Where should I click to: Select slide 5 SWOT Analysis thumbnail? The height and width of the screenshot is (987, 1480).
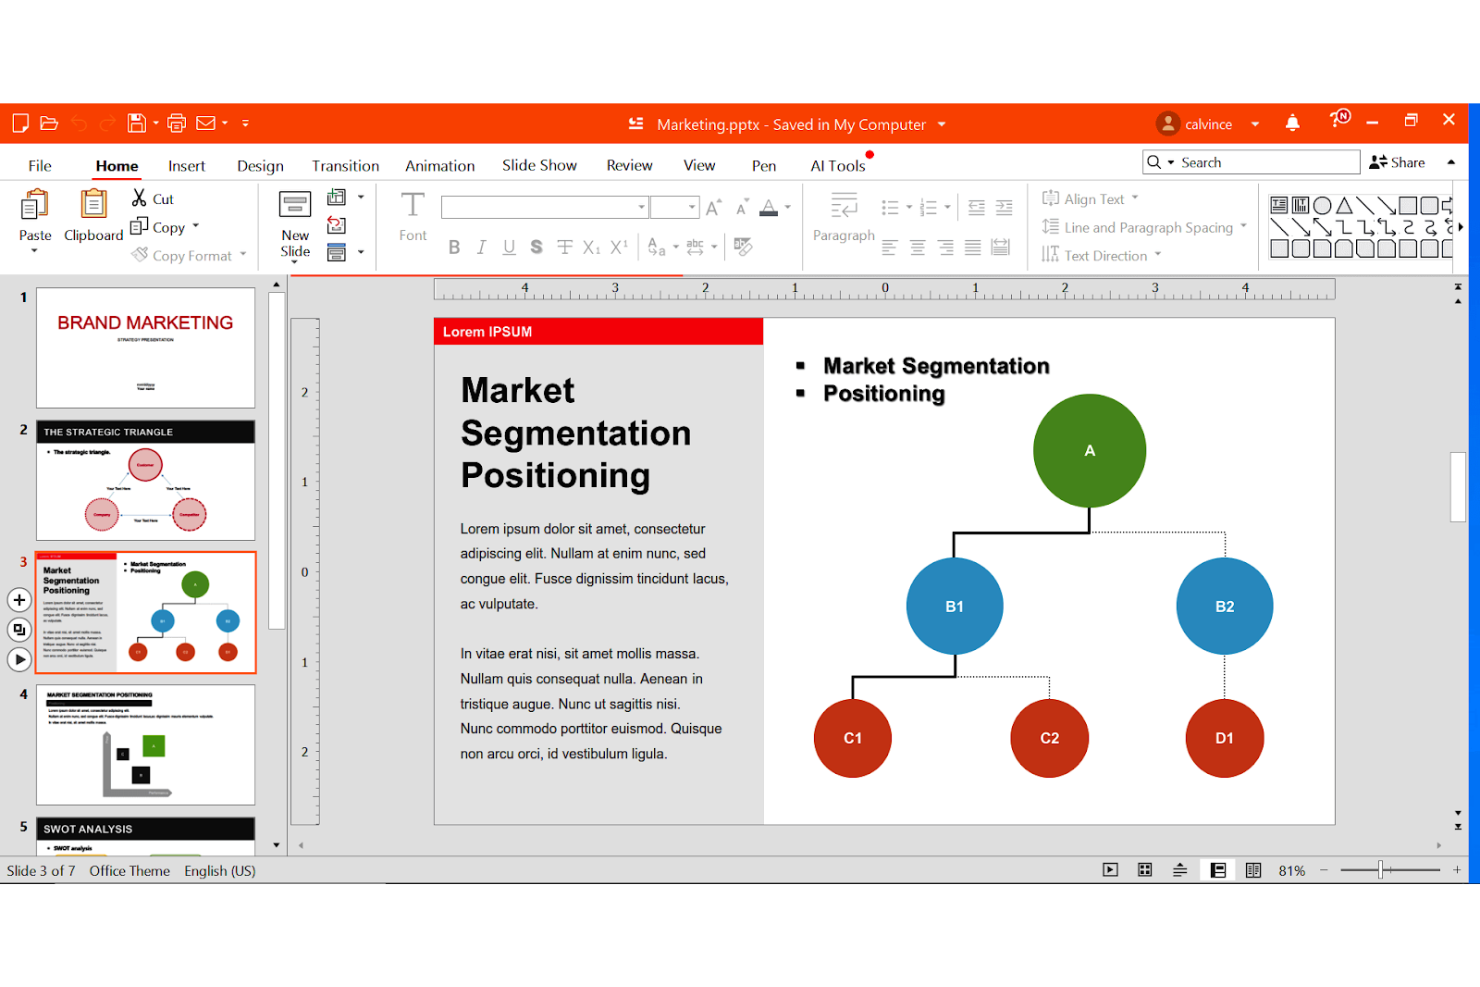tap(145, 830)
